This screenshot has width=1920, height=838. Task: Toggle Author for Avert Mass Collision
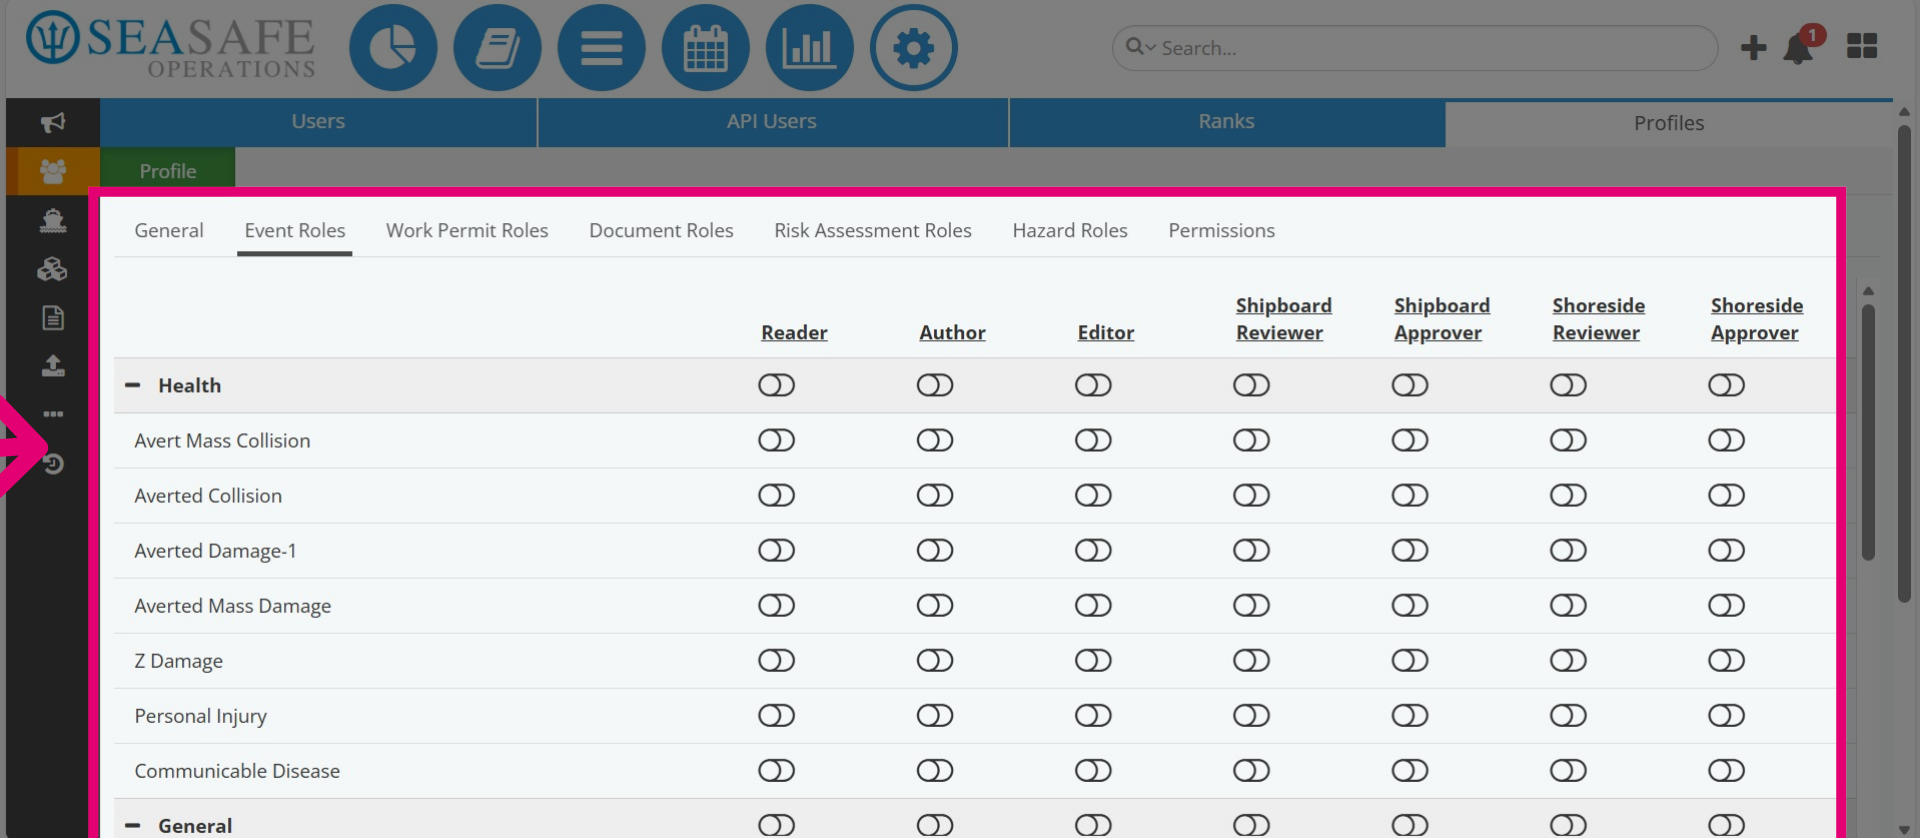[935, 440]
